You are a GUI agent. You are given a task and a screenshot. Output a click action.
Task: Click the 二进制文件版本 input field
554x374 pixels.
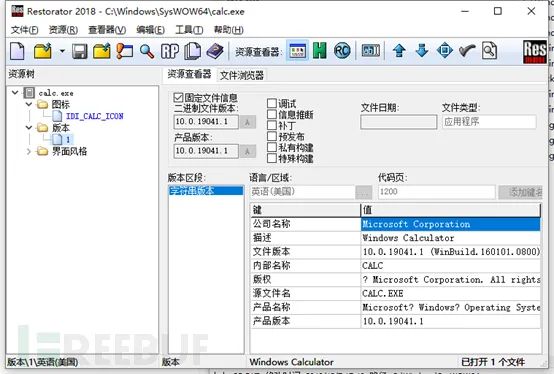206,122
